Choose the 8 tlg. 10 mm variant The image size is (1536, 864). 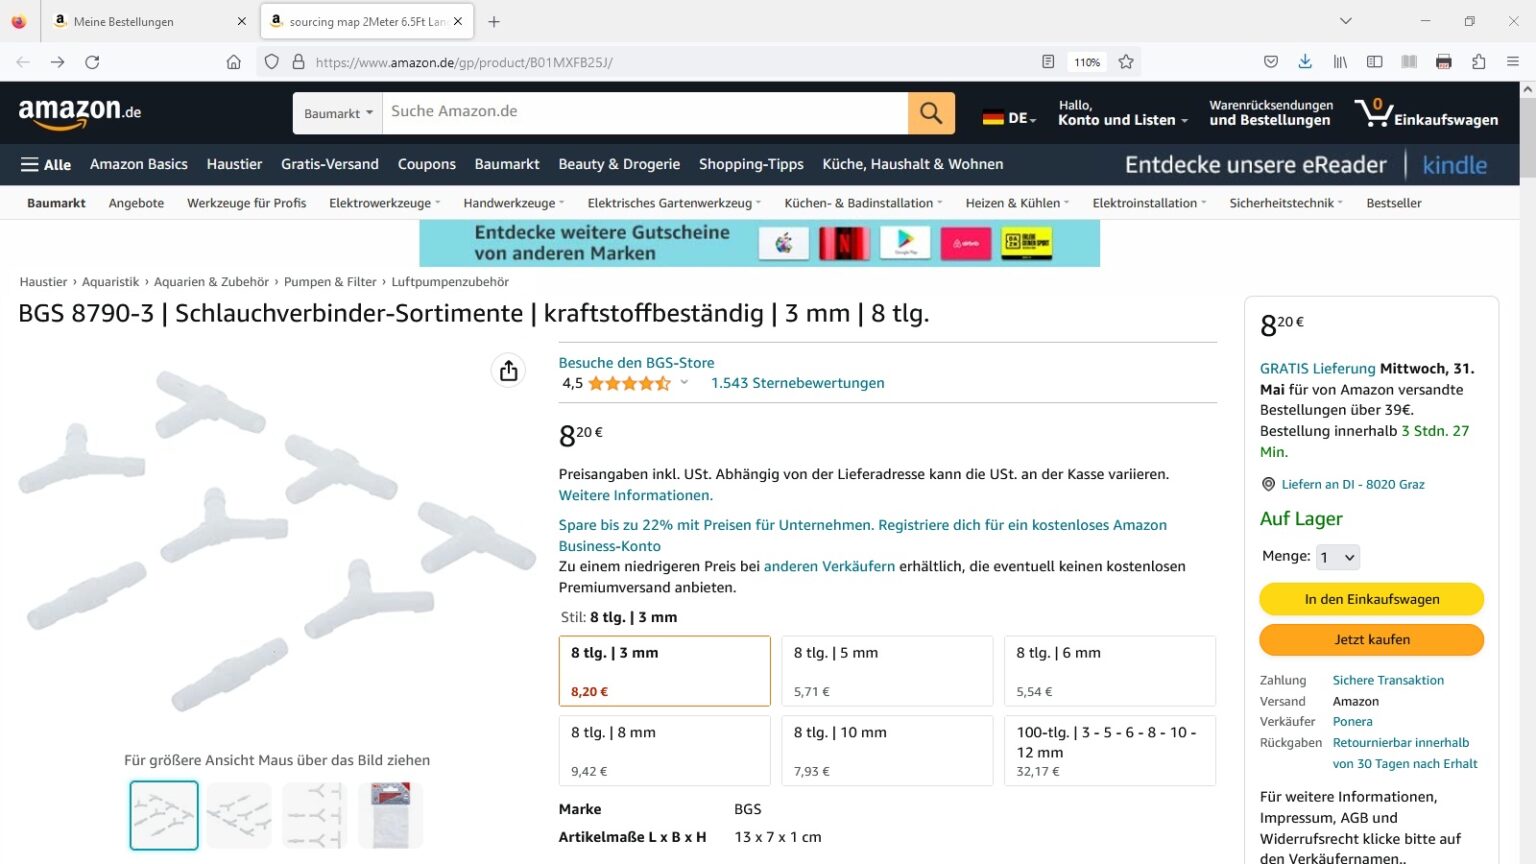886,750
